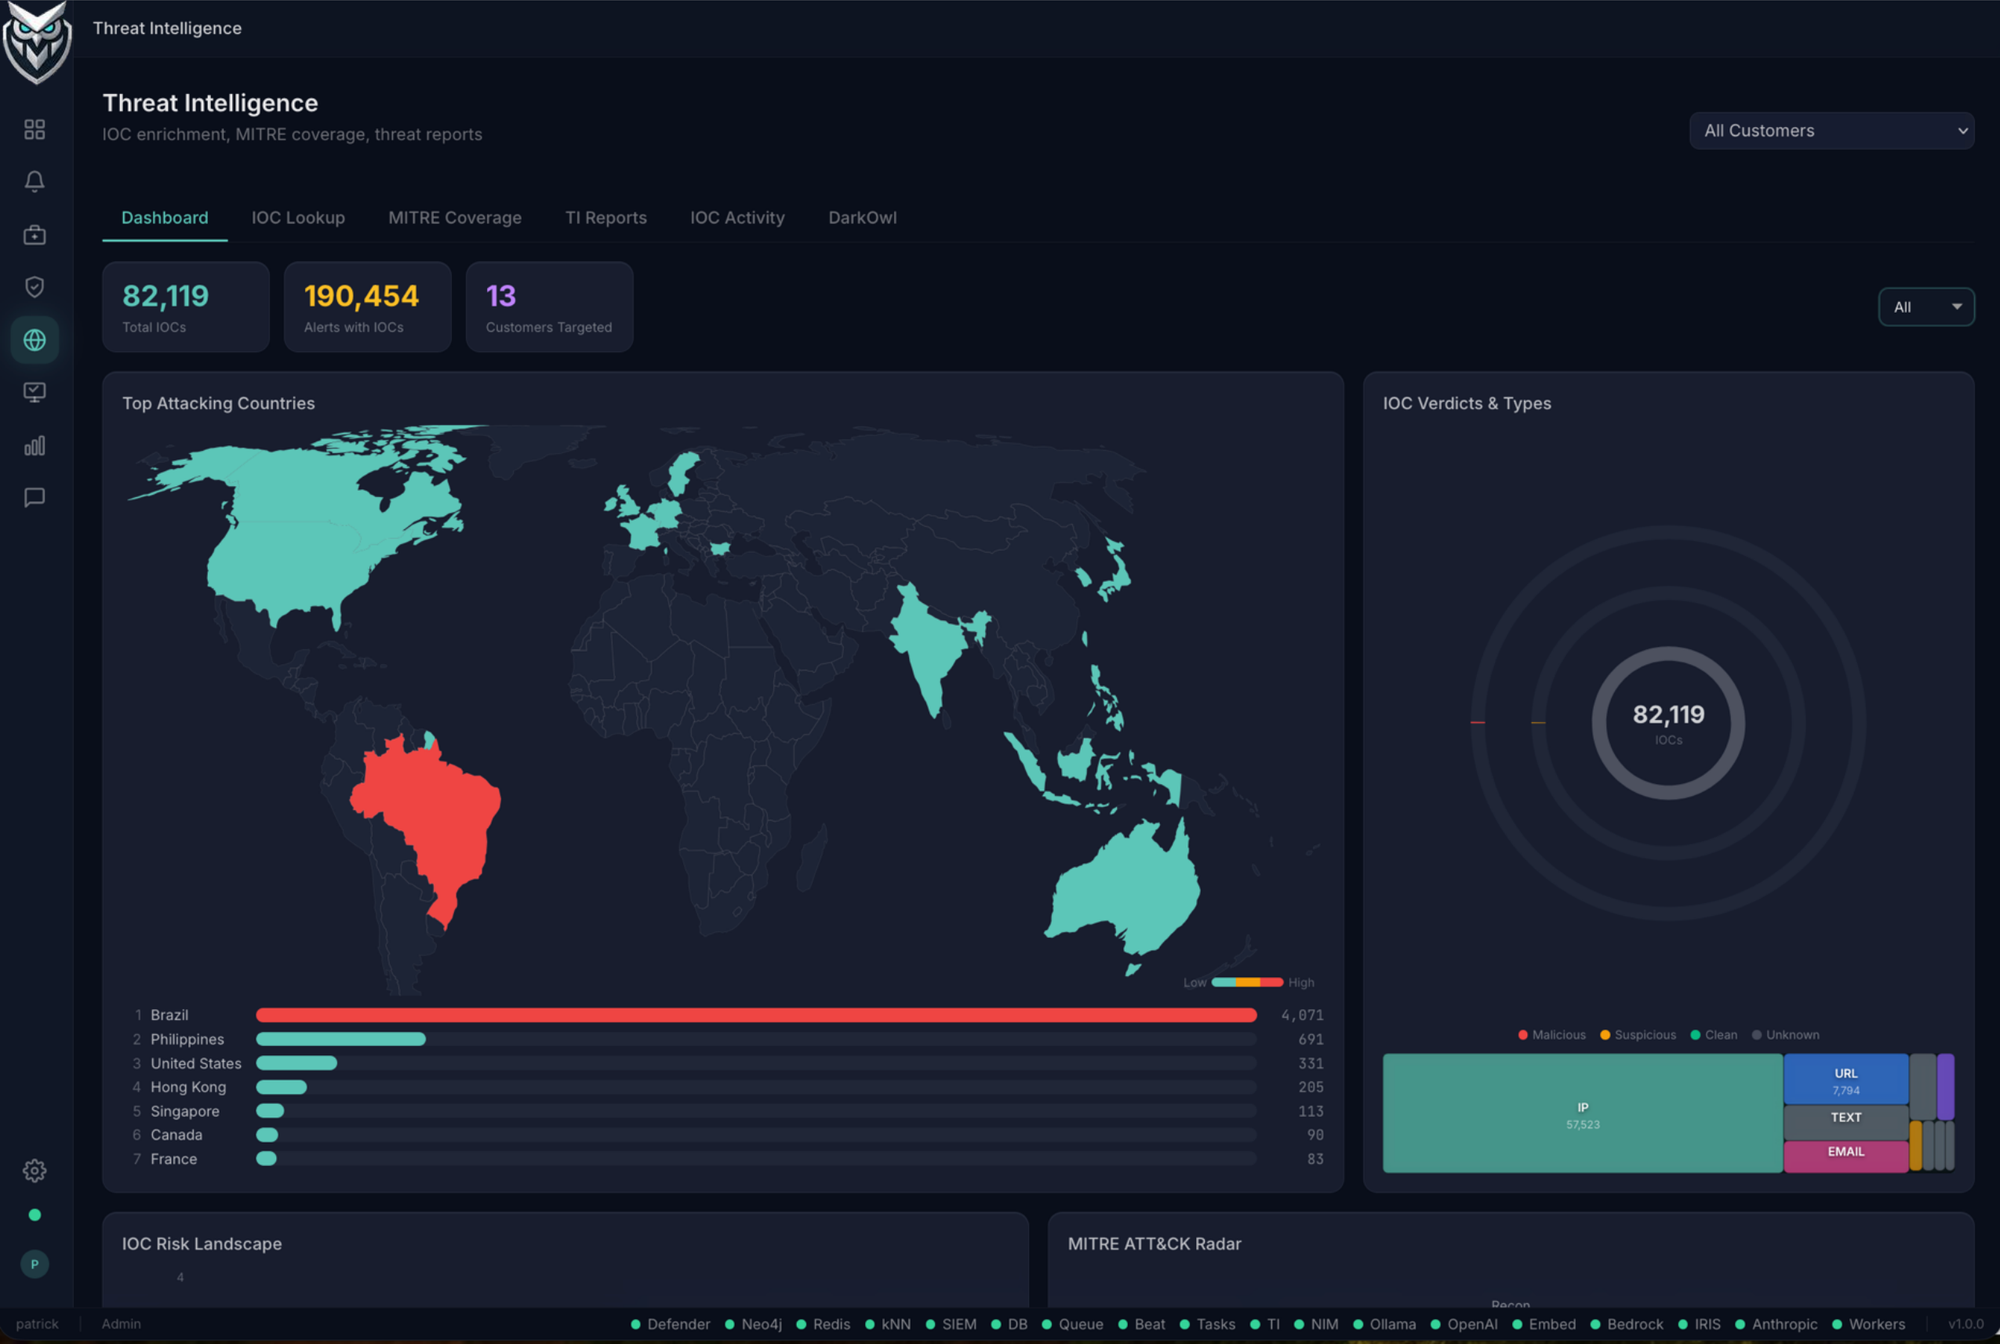Click the Queue status indicator

[x=1073, y=1324]
